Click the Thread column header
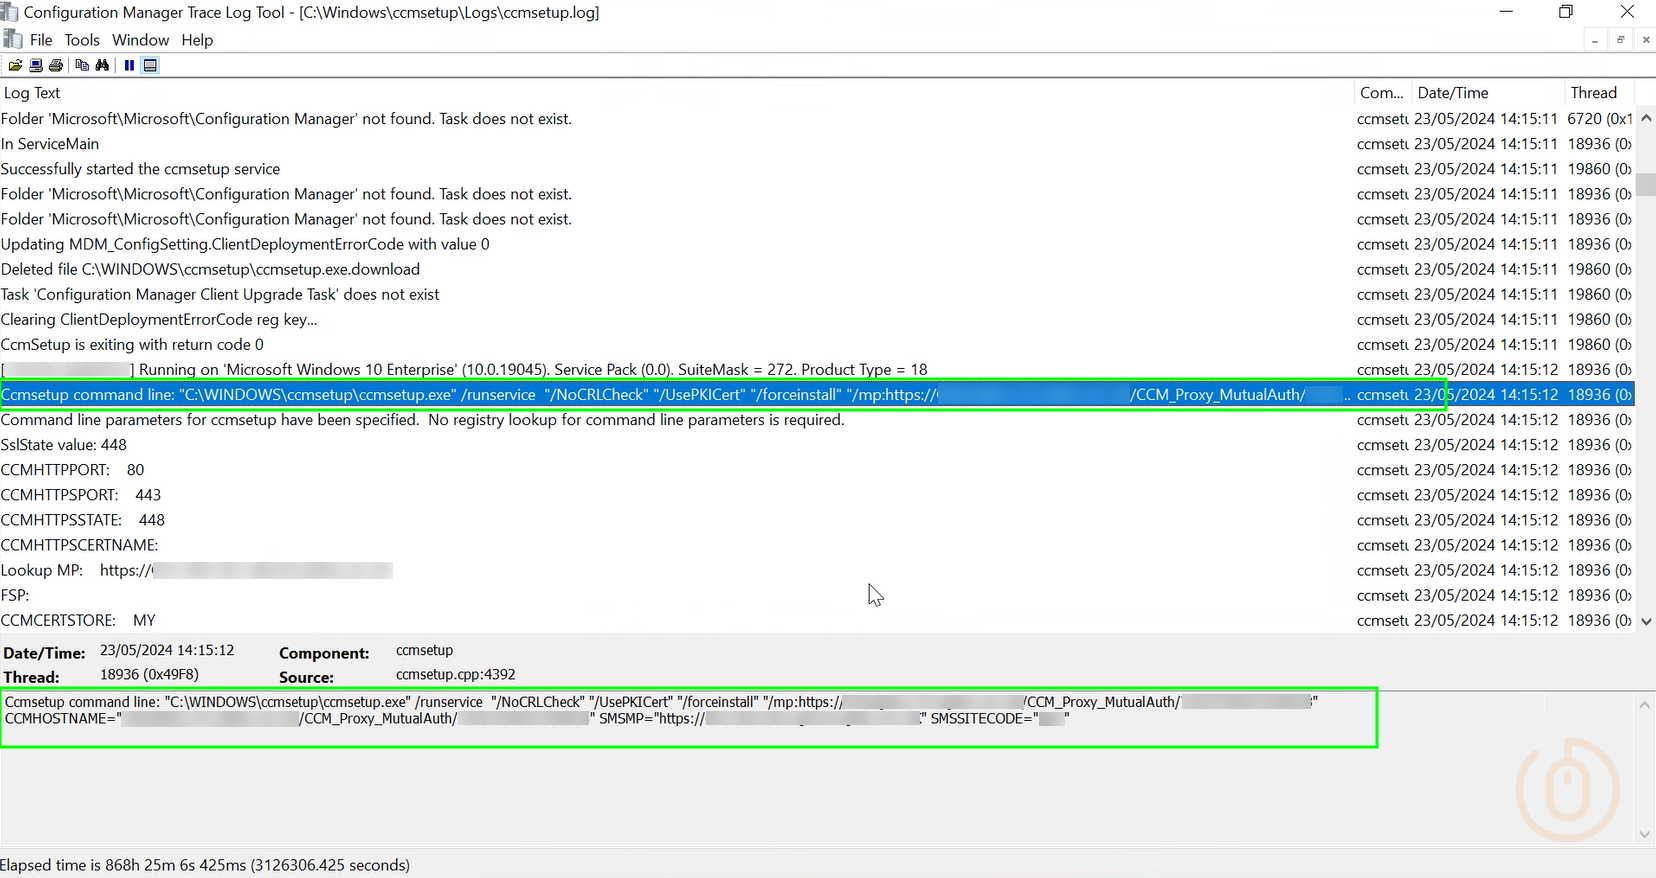Viewport: 1656px width, 878px height. click(1593, 93)
